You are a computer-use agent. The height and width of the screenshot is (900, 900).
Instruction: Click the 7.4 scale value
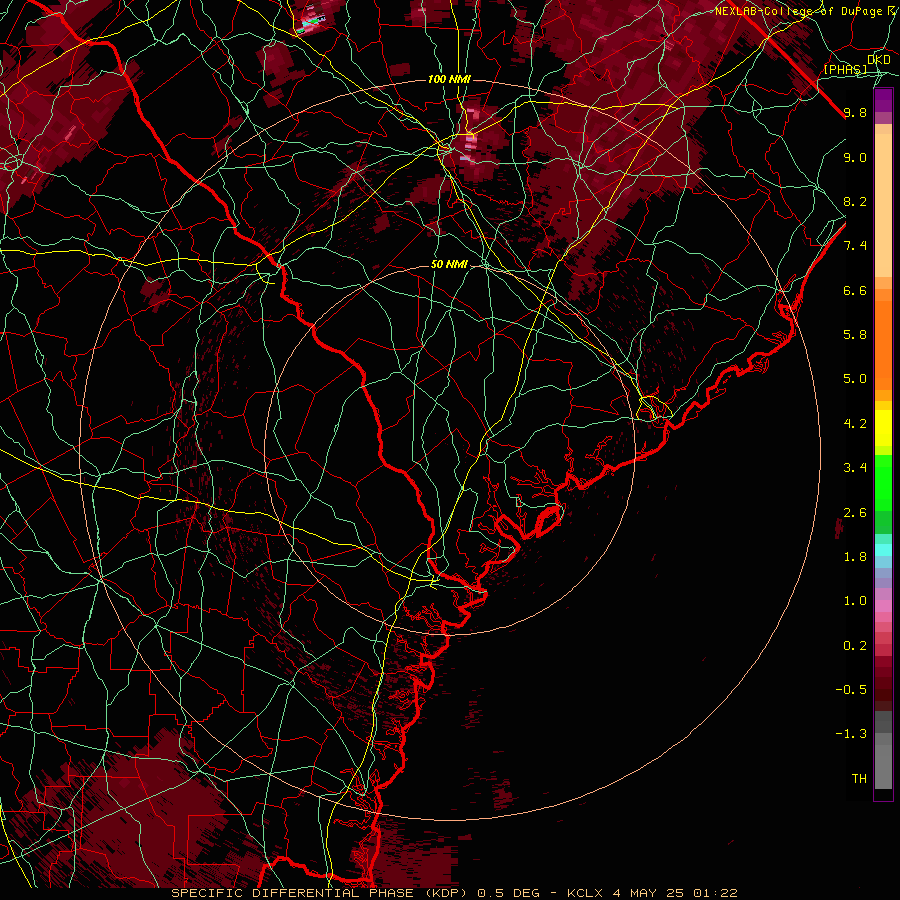click(855, 246)
